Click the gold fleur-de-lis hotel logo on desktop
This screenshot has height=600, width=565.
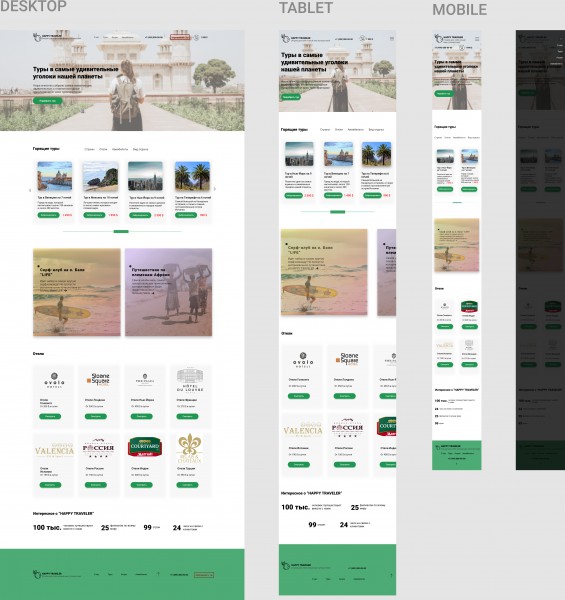(x=190, y=448)
